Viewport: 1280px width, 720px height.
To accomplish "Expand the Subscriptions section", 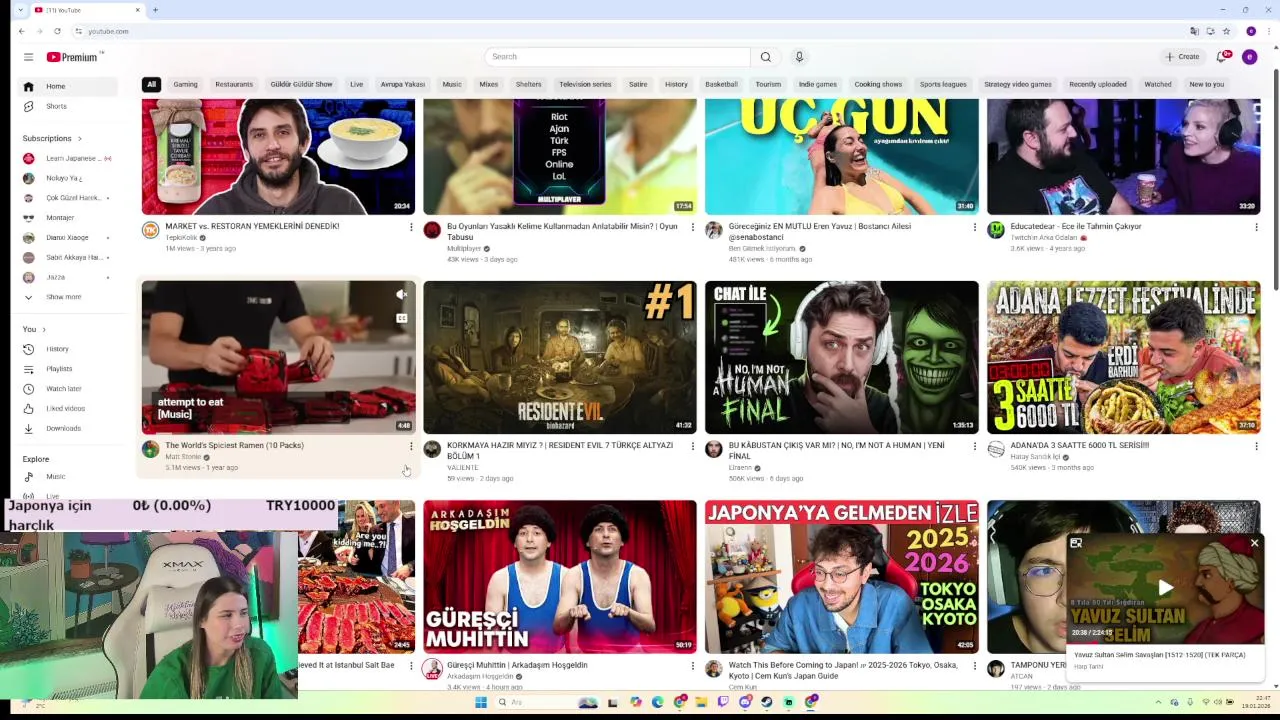I will 52,138.
